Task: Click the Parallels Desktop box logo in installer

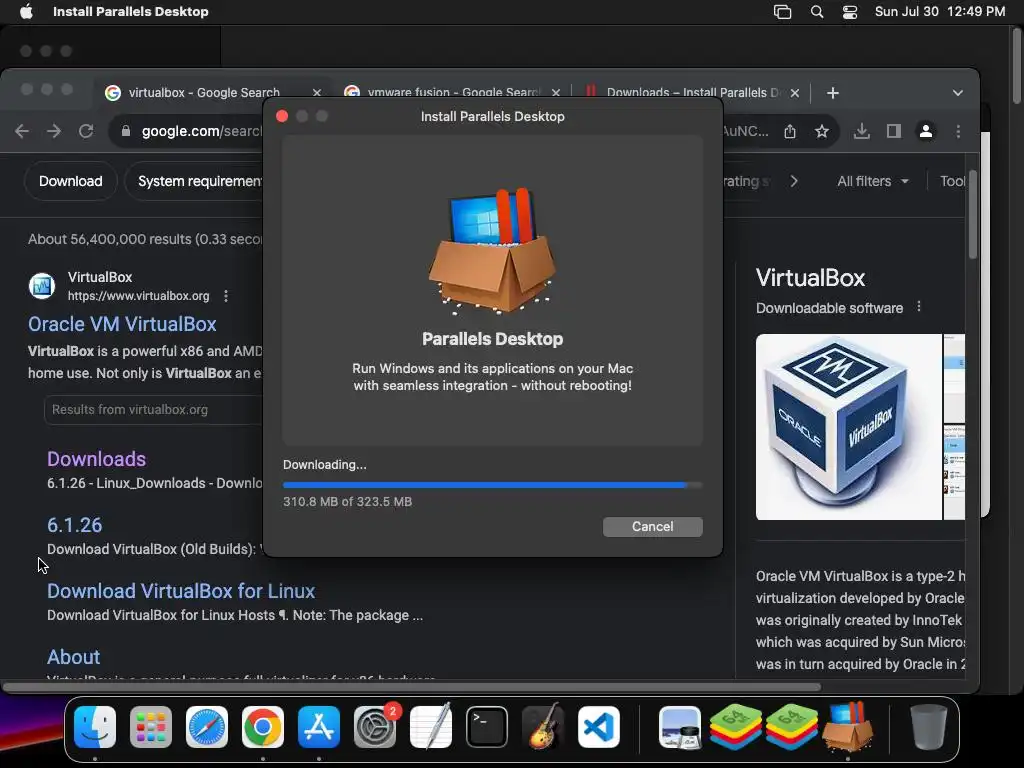Action: (x=492, y=249)
